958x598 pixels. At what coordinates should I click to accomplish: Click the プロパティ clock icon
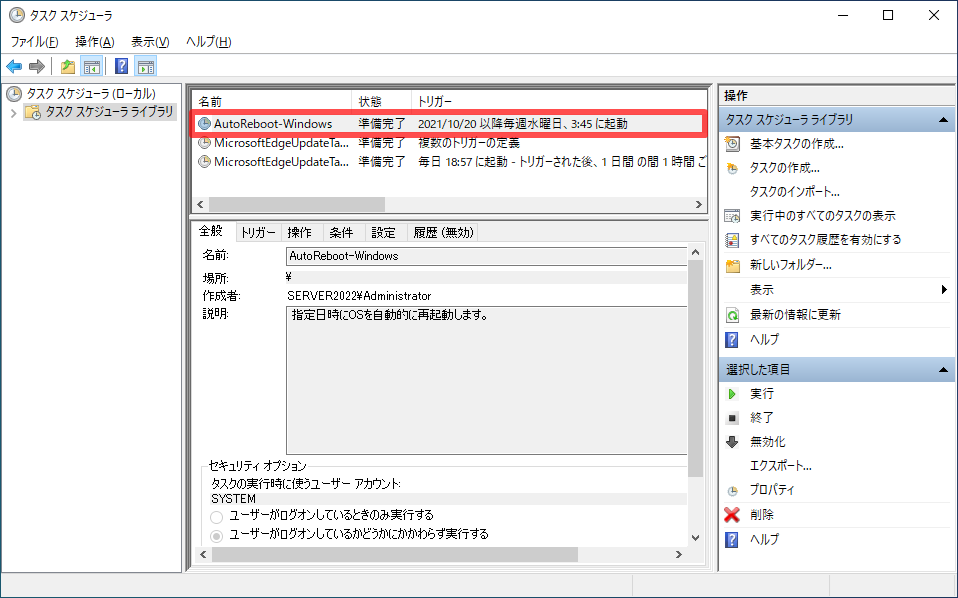coord(732,490)
